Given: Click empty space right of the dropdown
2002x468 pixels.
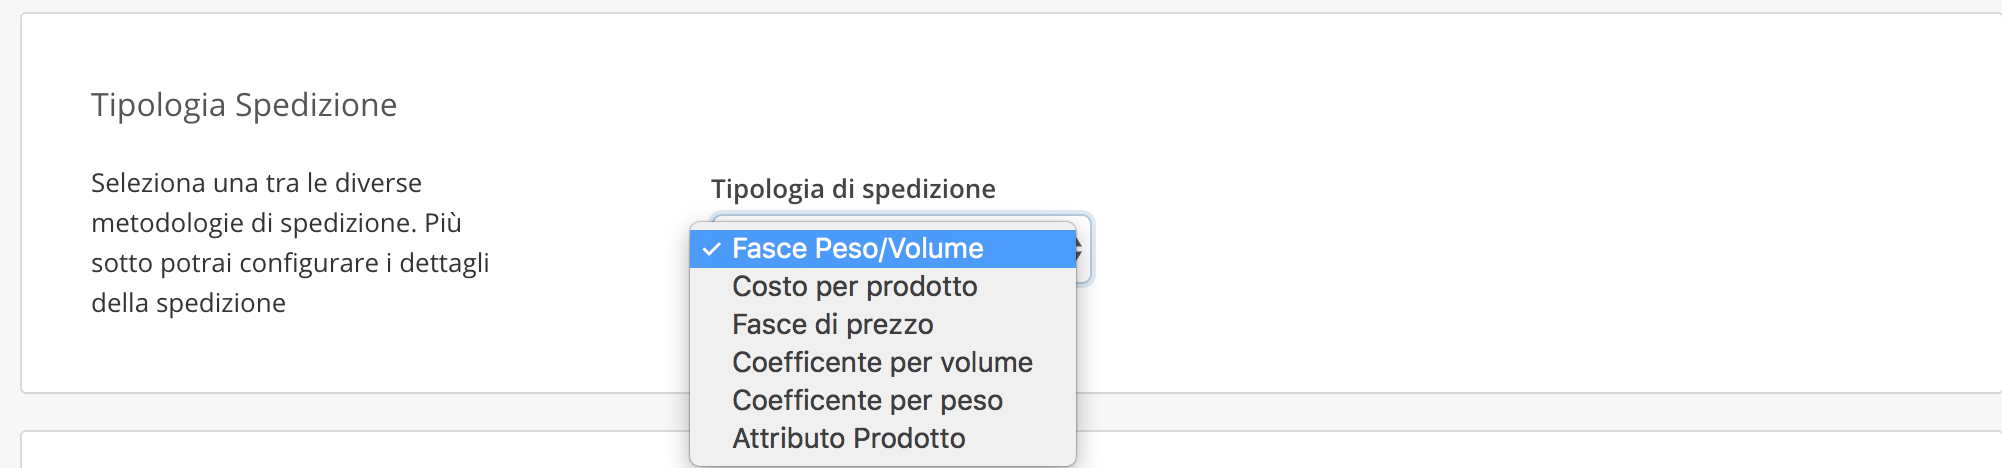Looking at the screenshot, I should point(1500,250).
